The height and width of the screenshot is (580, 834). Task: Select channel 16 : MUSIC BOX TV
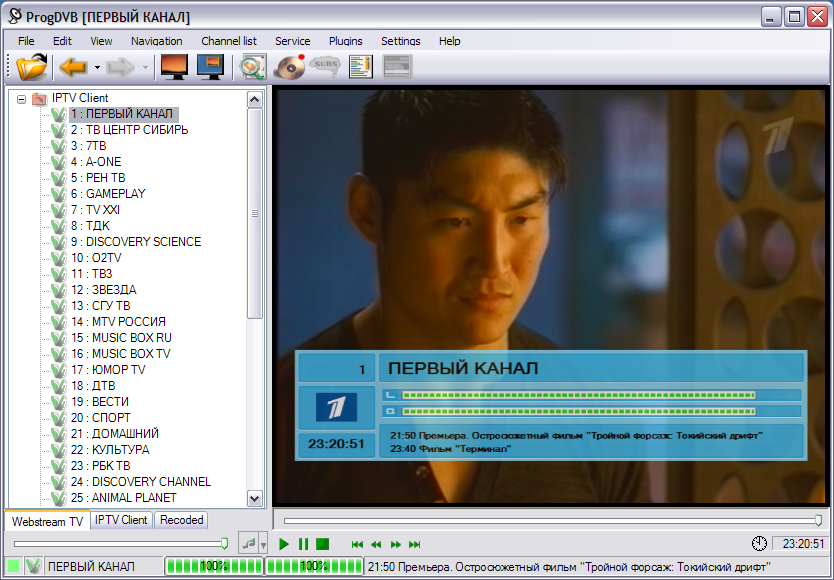[120, 353]
